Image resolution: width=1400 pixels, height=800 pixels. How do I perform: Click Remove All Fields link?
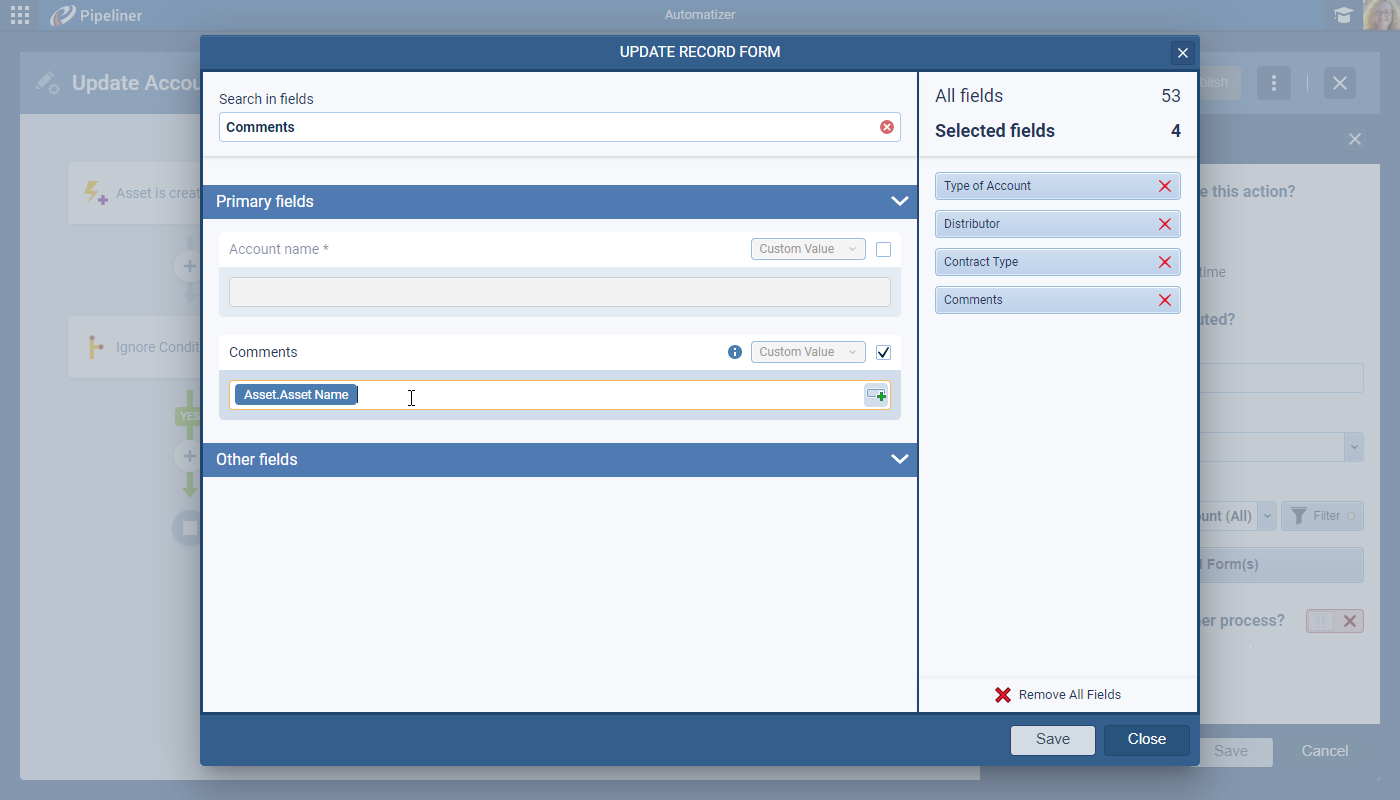[1058, 695]
